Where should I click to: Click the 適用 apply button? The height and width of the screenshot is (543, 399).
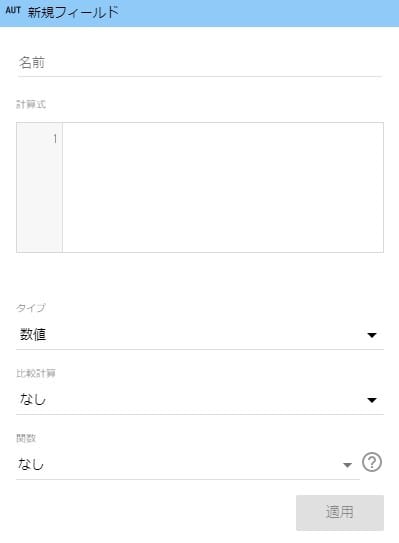(x=339, y=512)
